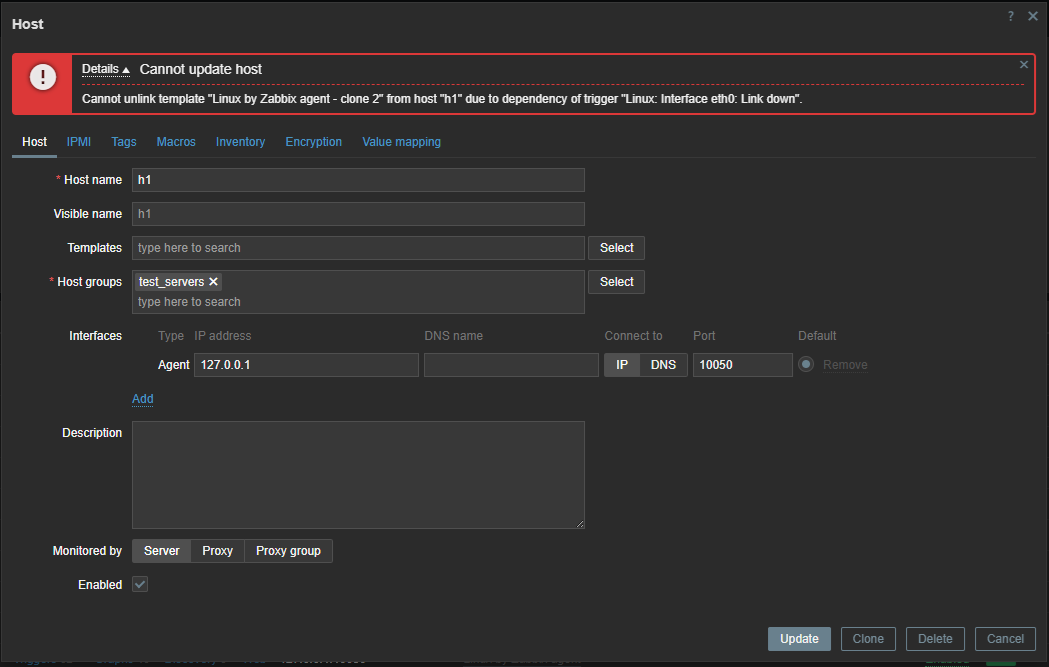Collapse the error Details section

click(105, 69)
